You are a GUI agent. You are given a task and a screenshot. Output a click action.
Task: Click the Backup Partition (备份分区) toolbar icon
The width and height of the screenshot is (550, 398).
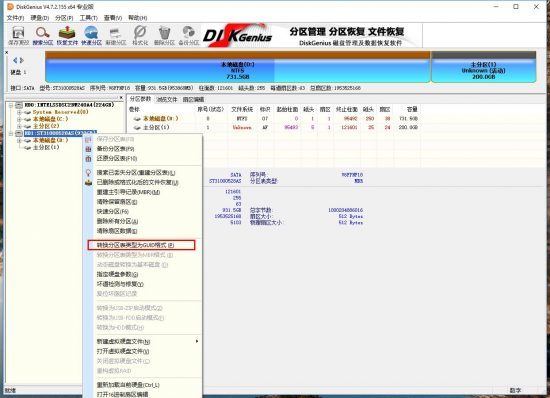click(x=189, y=36)
